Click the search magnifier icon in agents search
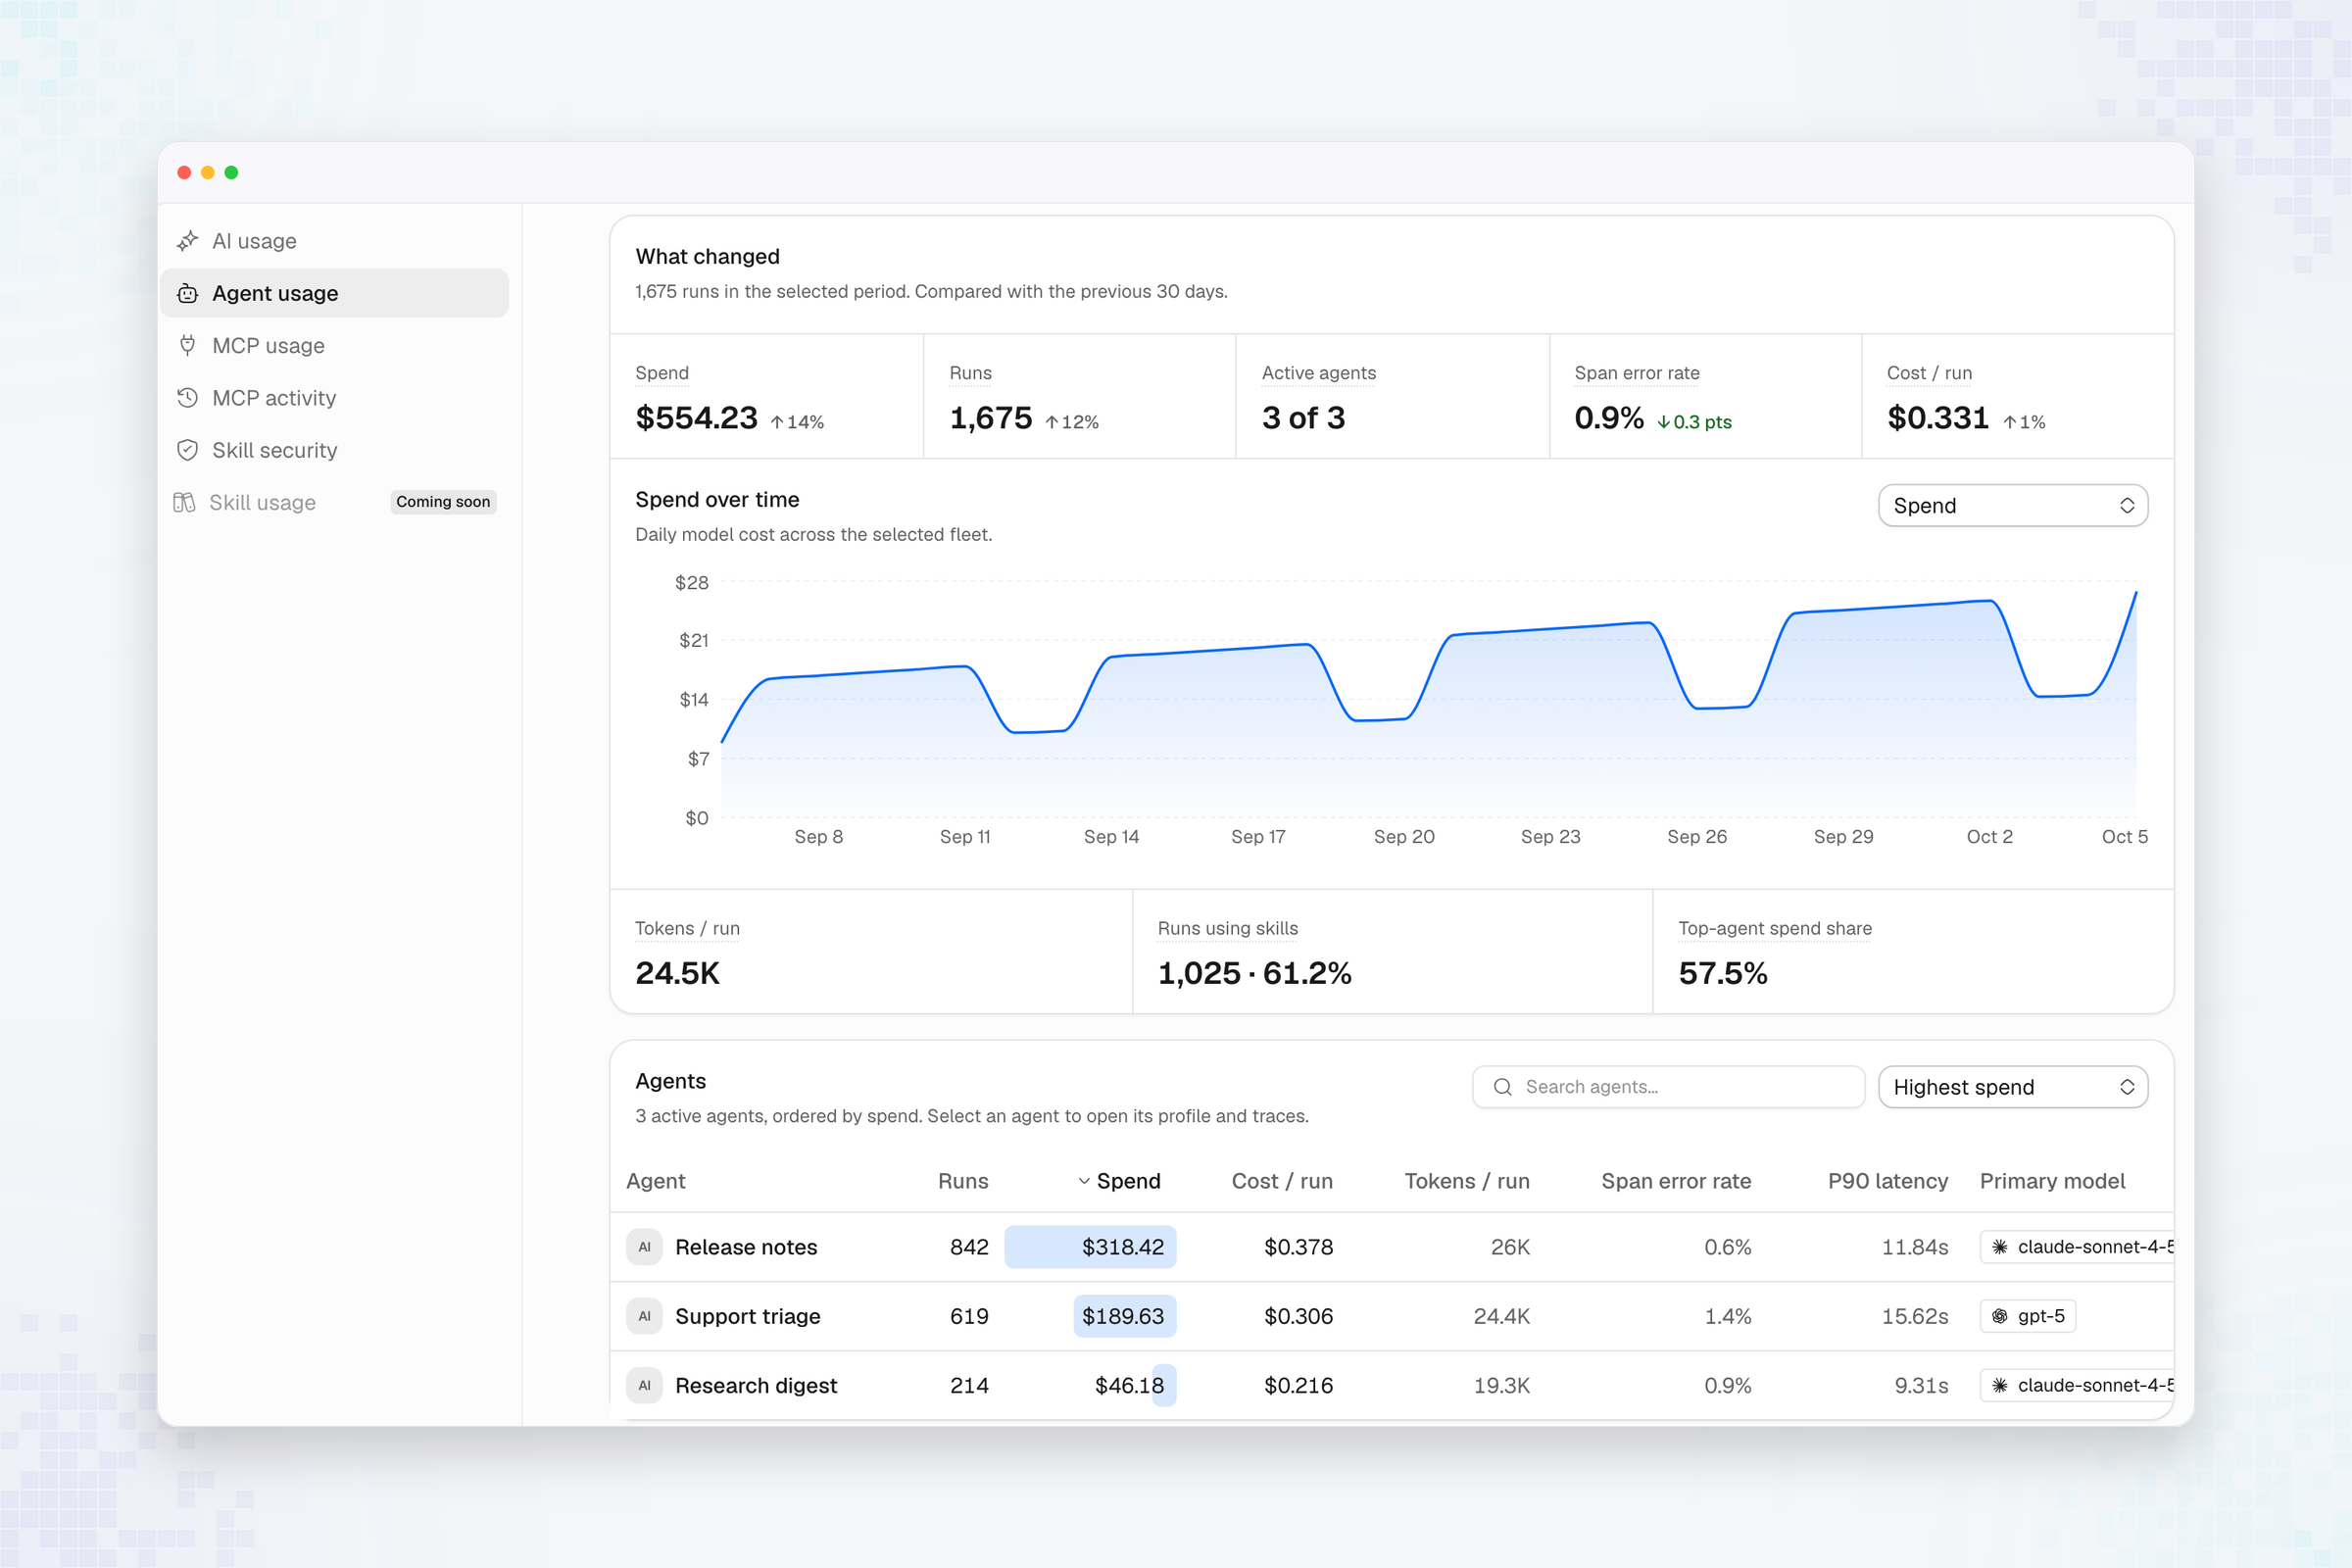 [x=1502, y=1087]
